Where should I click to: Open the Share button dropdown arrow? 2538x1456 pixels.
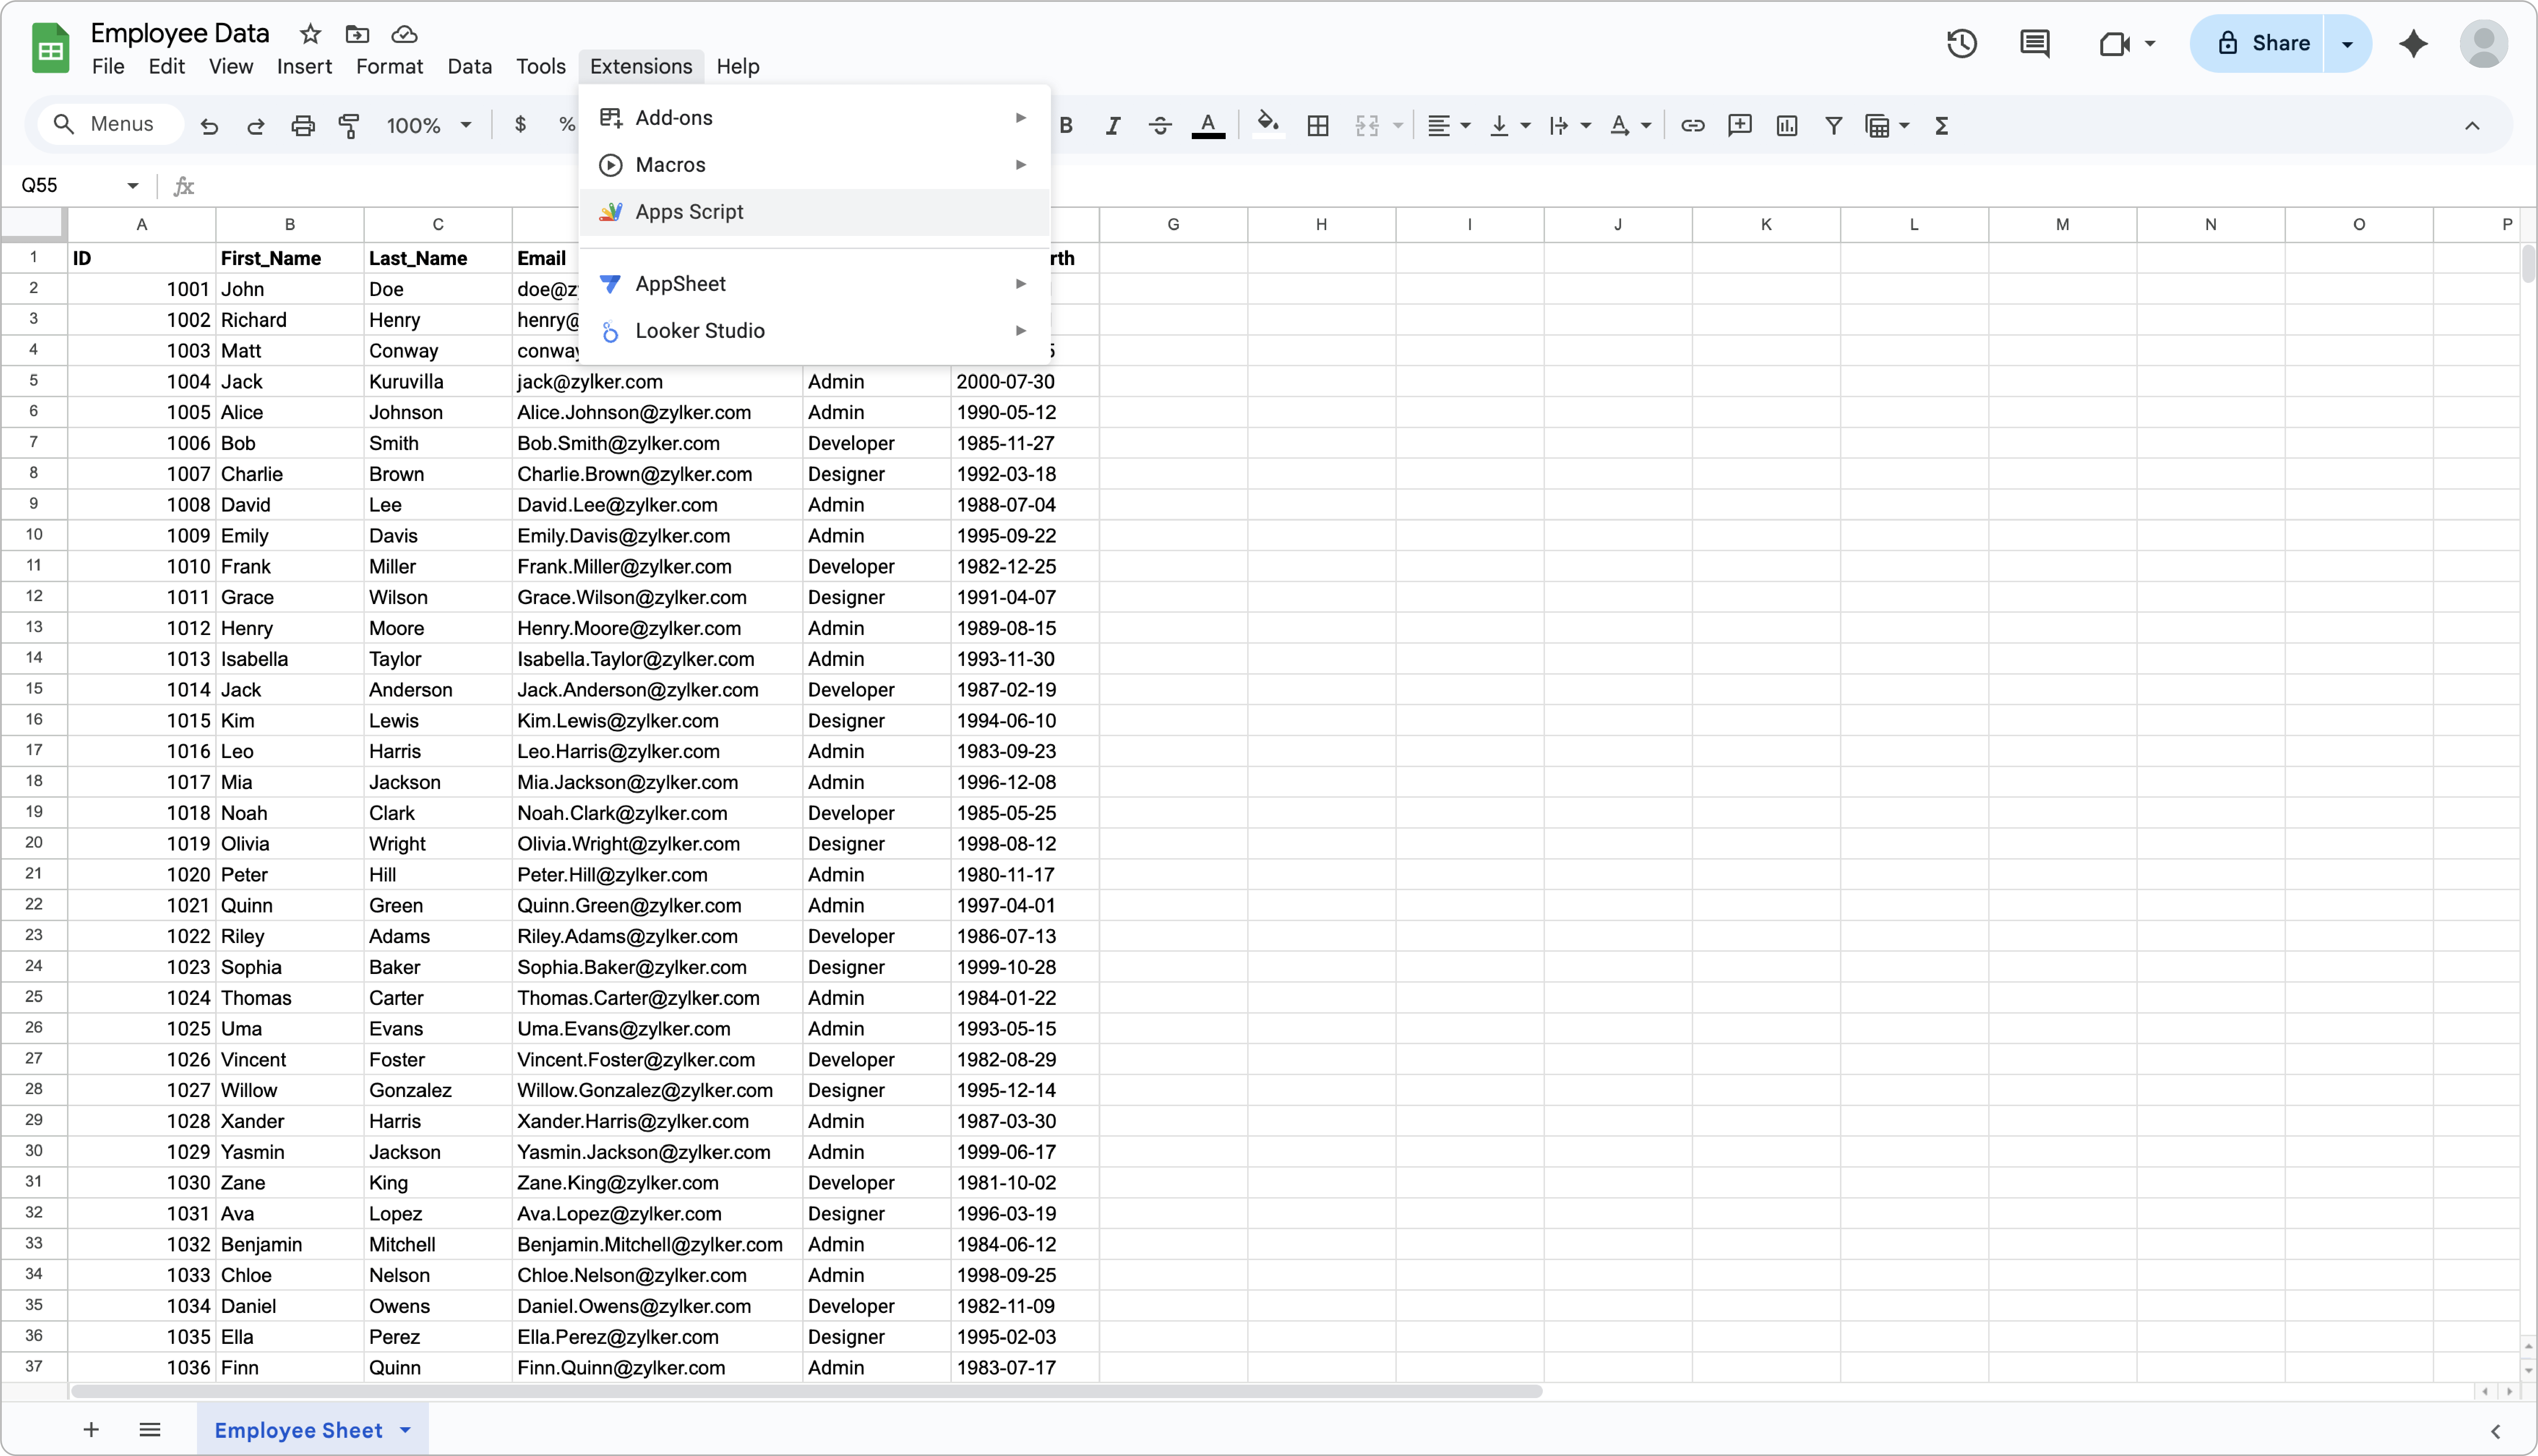point(2347,43)
